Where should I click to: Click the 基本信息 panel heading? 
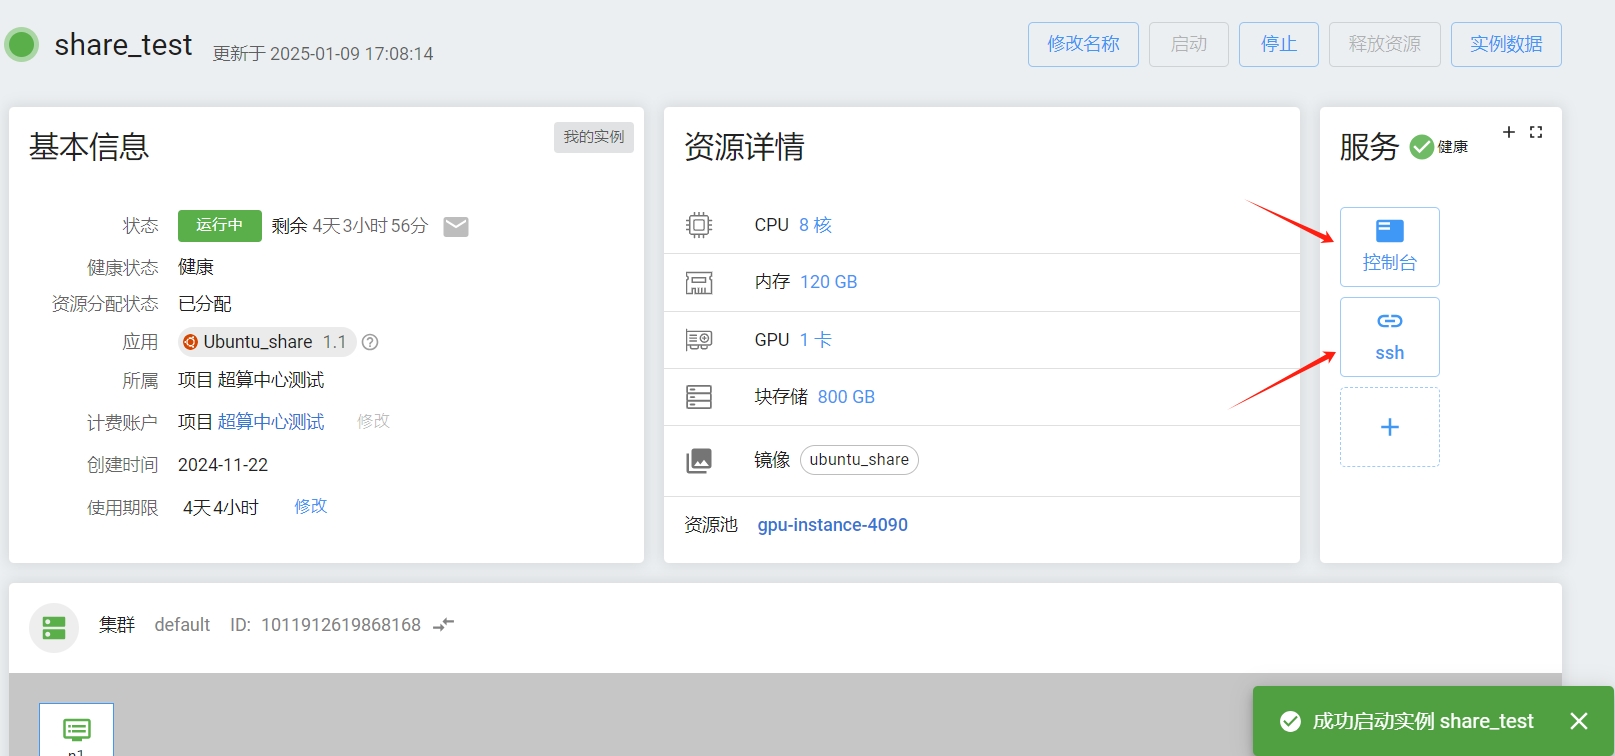click(89, 147)
